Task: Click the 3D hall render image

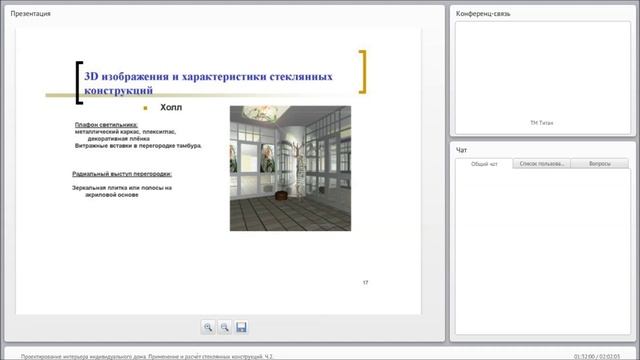Action: 290,168
